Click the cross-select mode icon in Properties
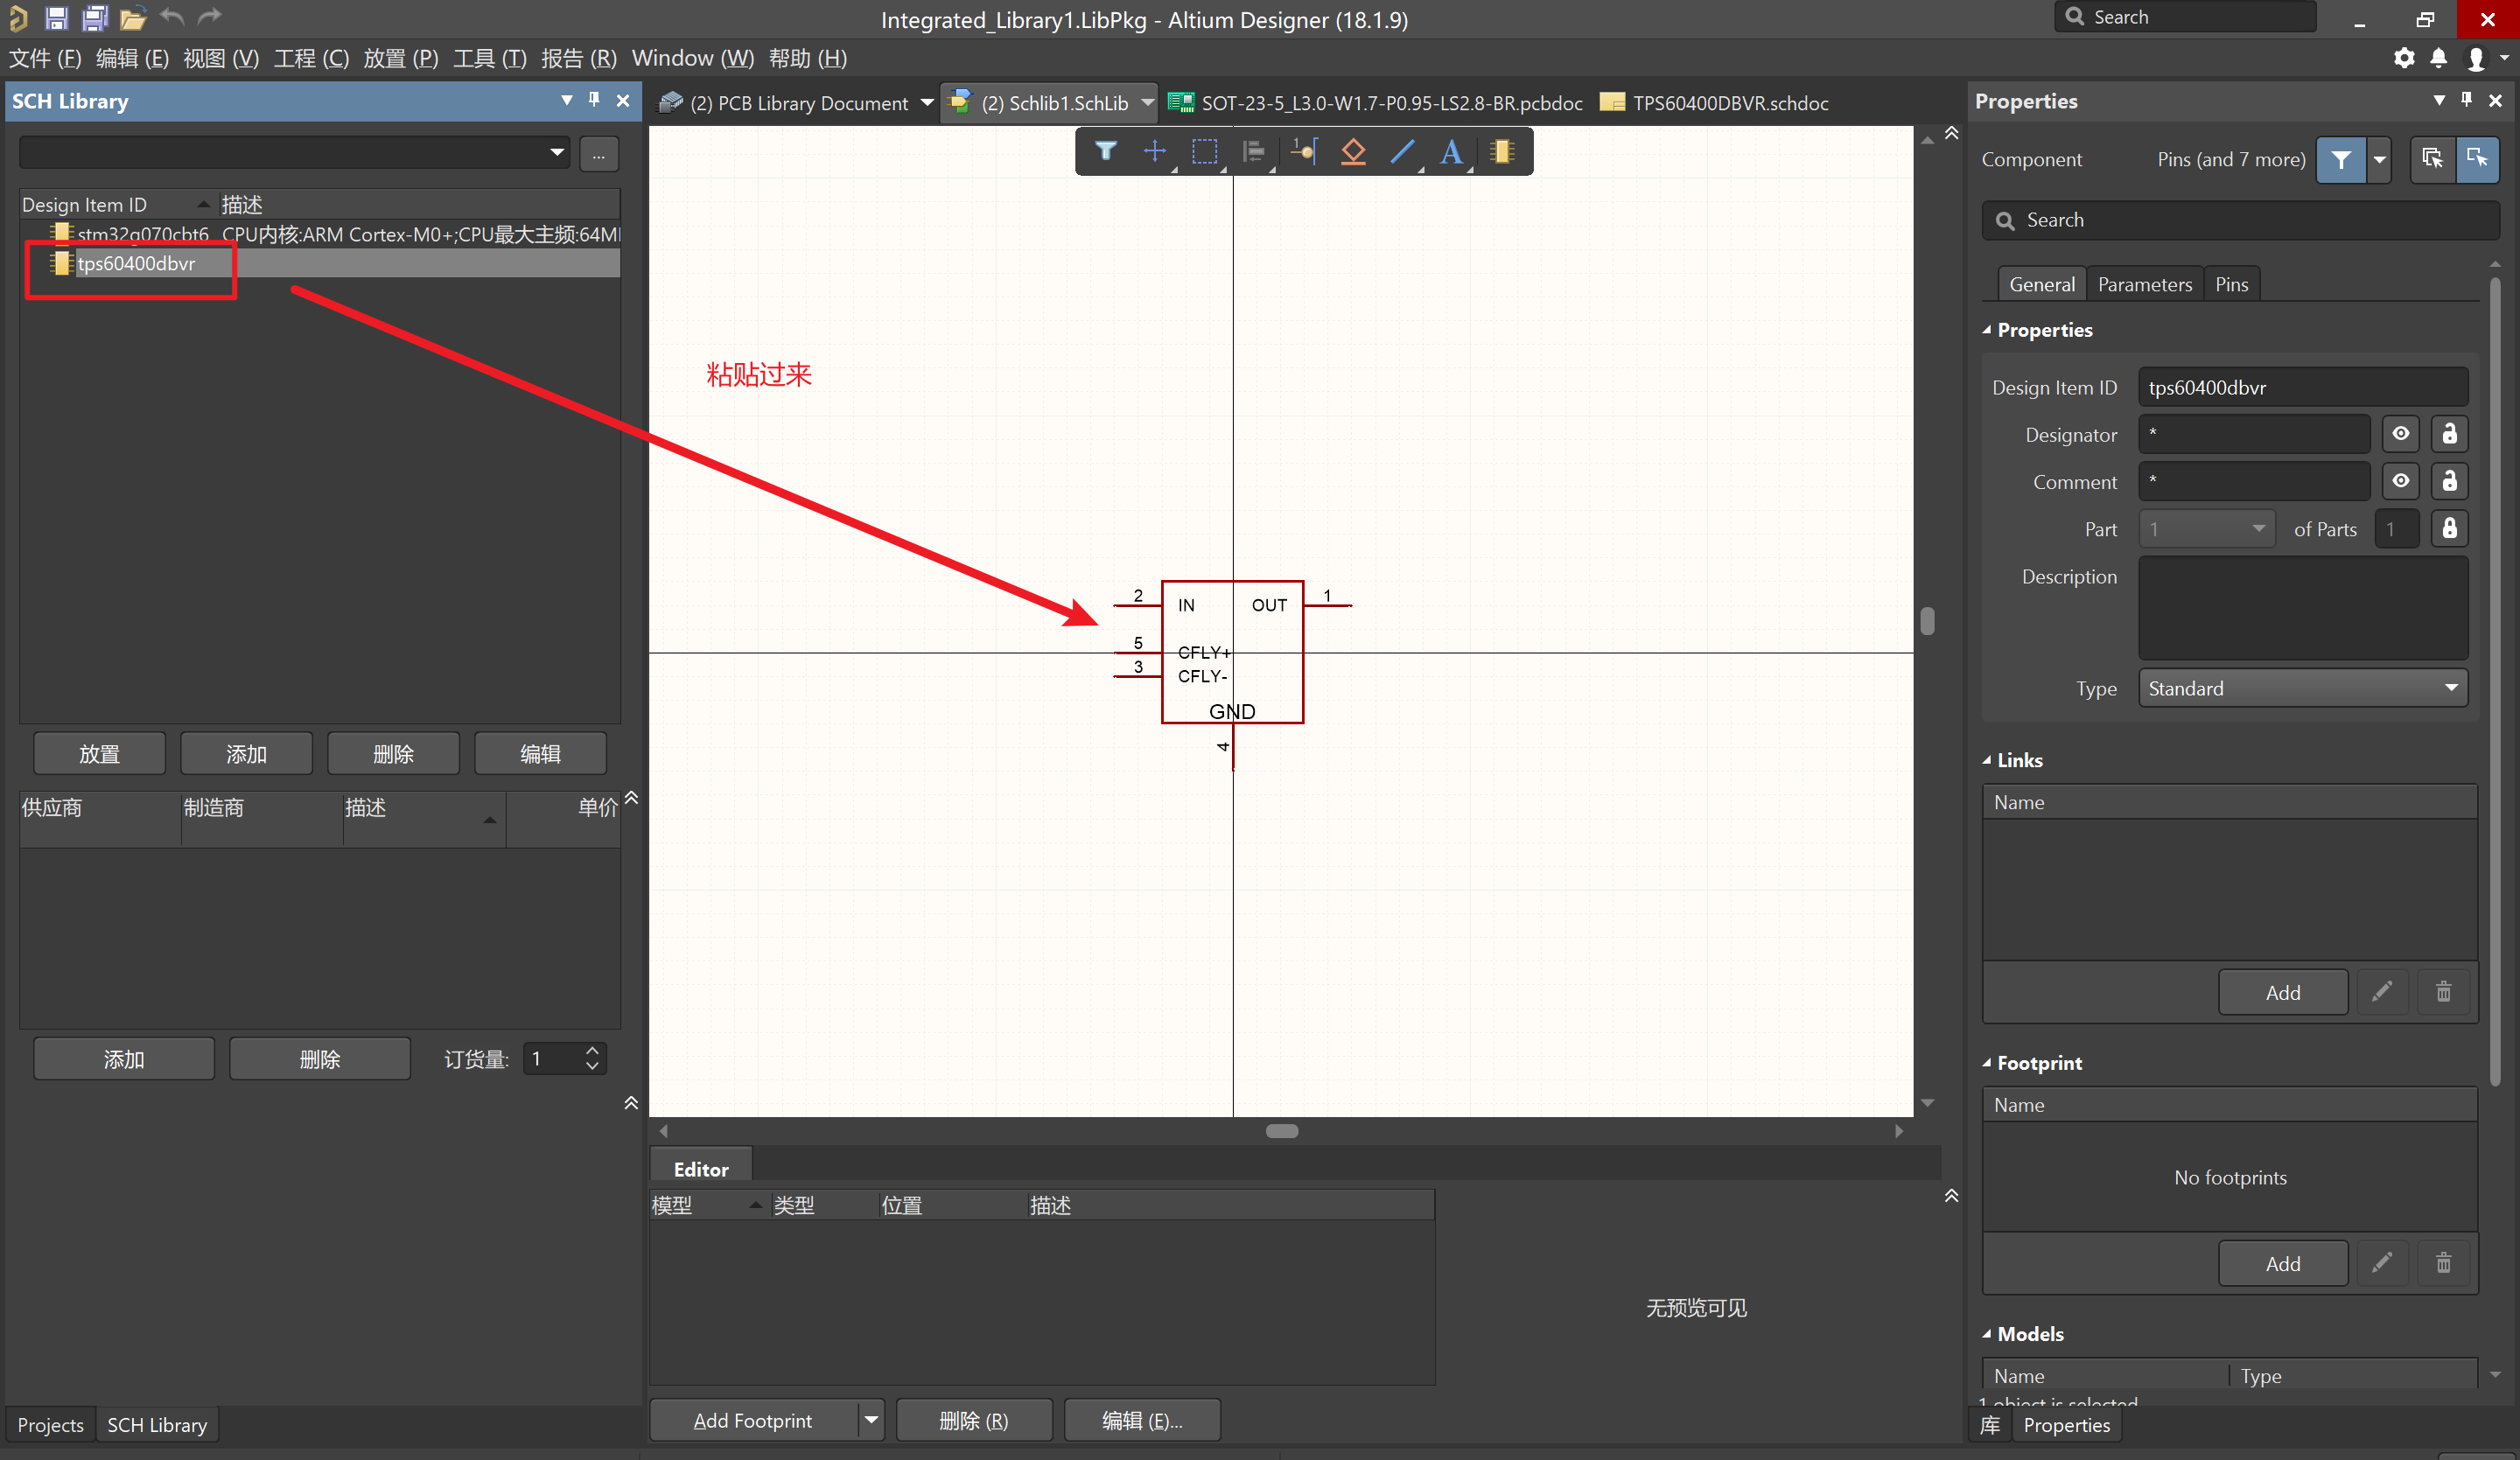 (2432, 159)
